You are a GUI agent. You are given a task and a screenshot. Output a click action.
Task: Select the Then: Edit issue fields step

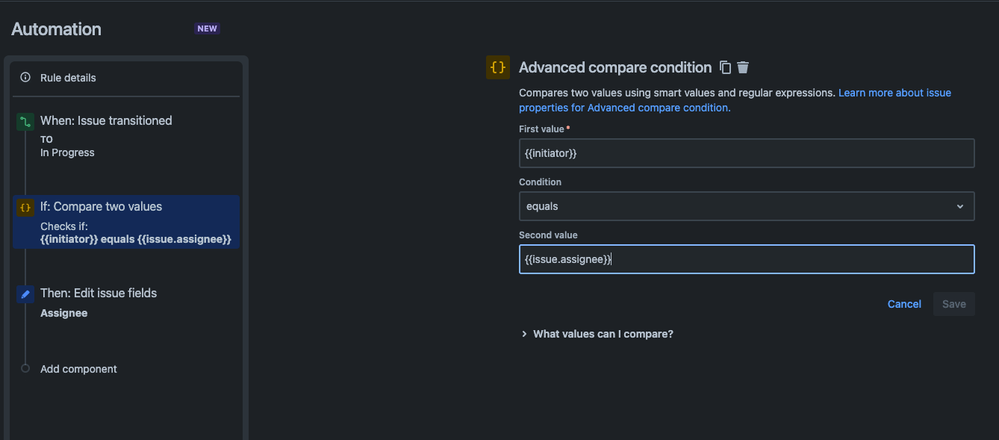tap(98, 294)
